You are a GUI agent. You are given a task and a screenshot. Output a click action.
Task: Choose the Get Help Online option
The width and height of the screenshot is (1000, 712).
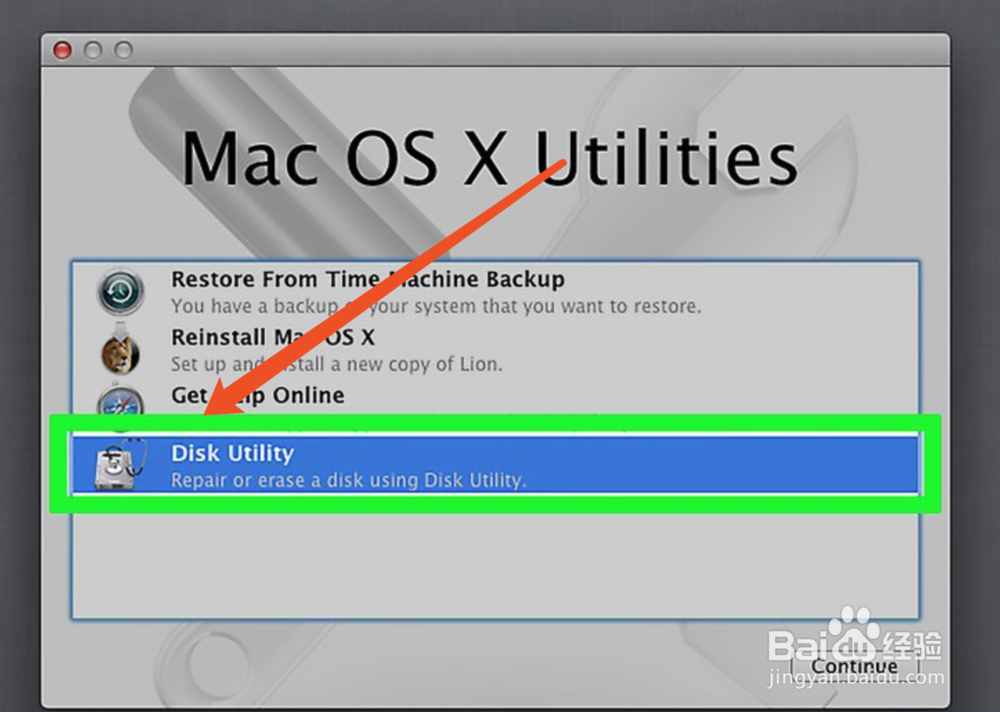pyautogui.click(x=258, y=396)
